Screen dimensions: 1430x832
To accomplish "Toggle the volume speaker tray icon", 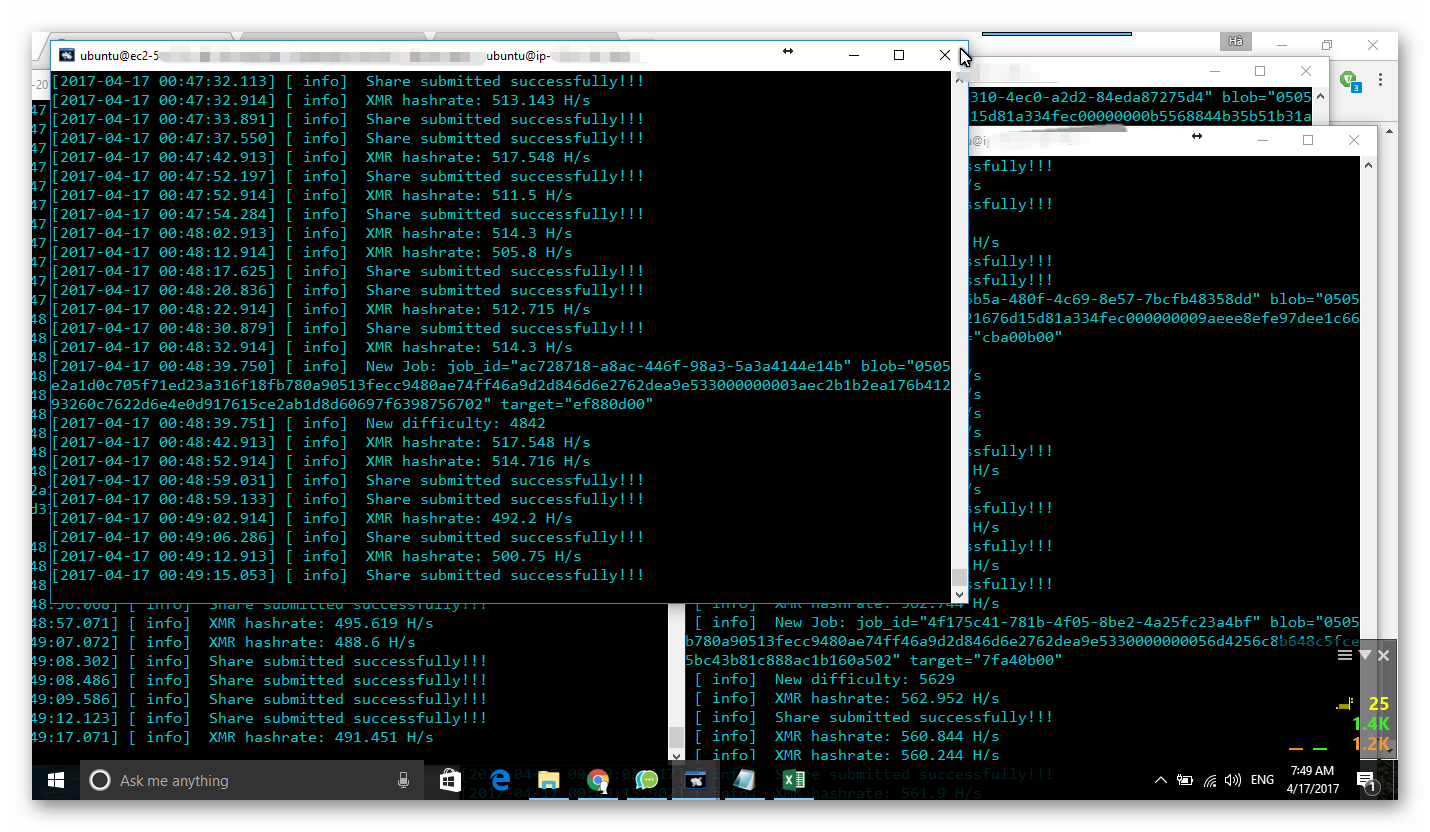I will pos(1233,780).
